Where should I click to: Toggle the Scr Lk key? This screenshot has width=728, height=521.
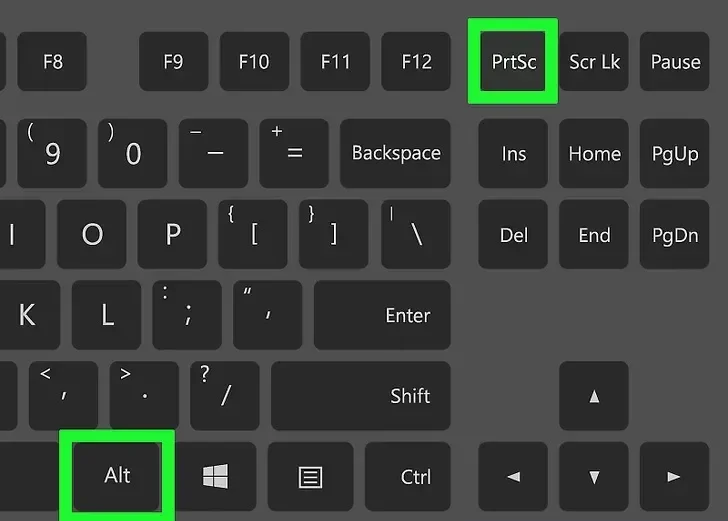click(x=595, y=61)
